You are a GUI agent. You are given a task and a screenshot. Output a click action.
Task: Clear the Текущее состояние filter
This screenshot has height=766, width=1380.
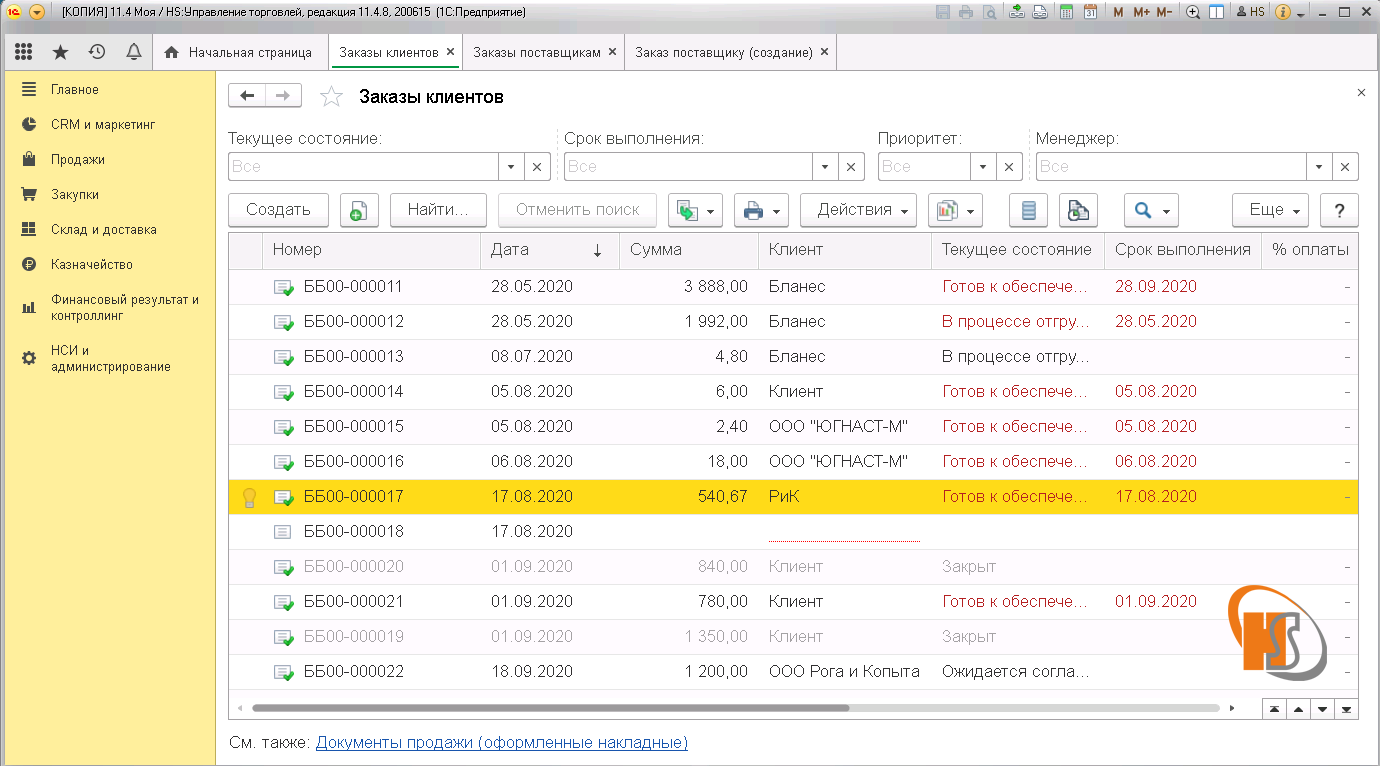click(x=537, y=167)
